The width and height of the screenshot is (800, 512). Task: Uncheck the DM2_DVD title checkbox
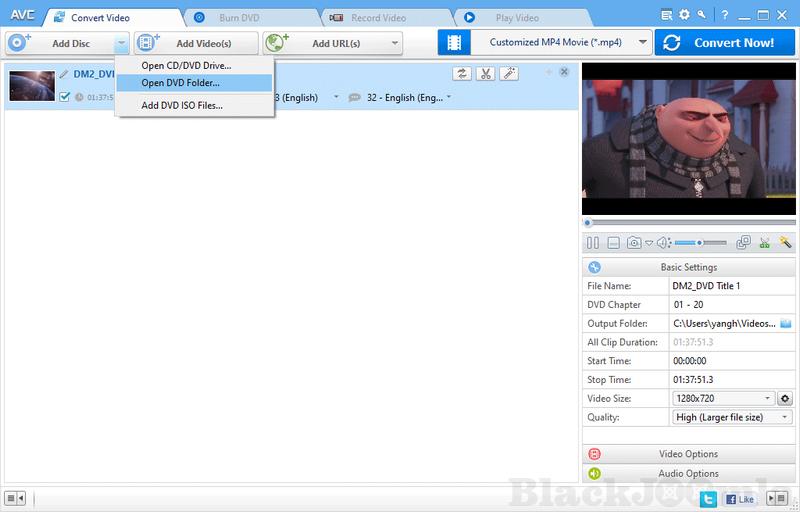pyautogui.click(x=65, y=97)
